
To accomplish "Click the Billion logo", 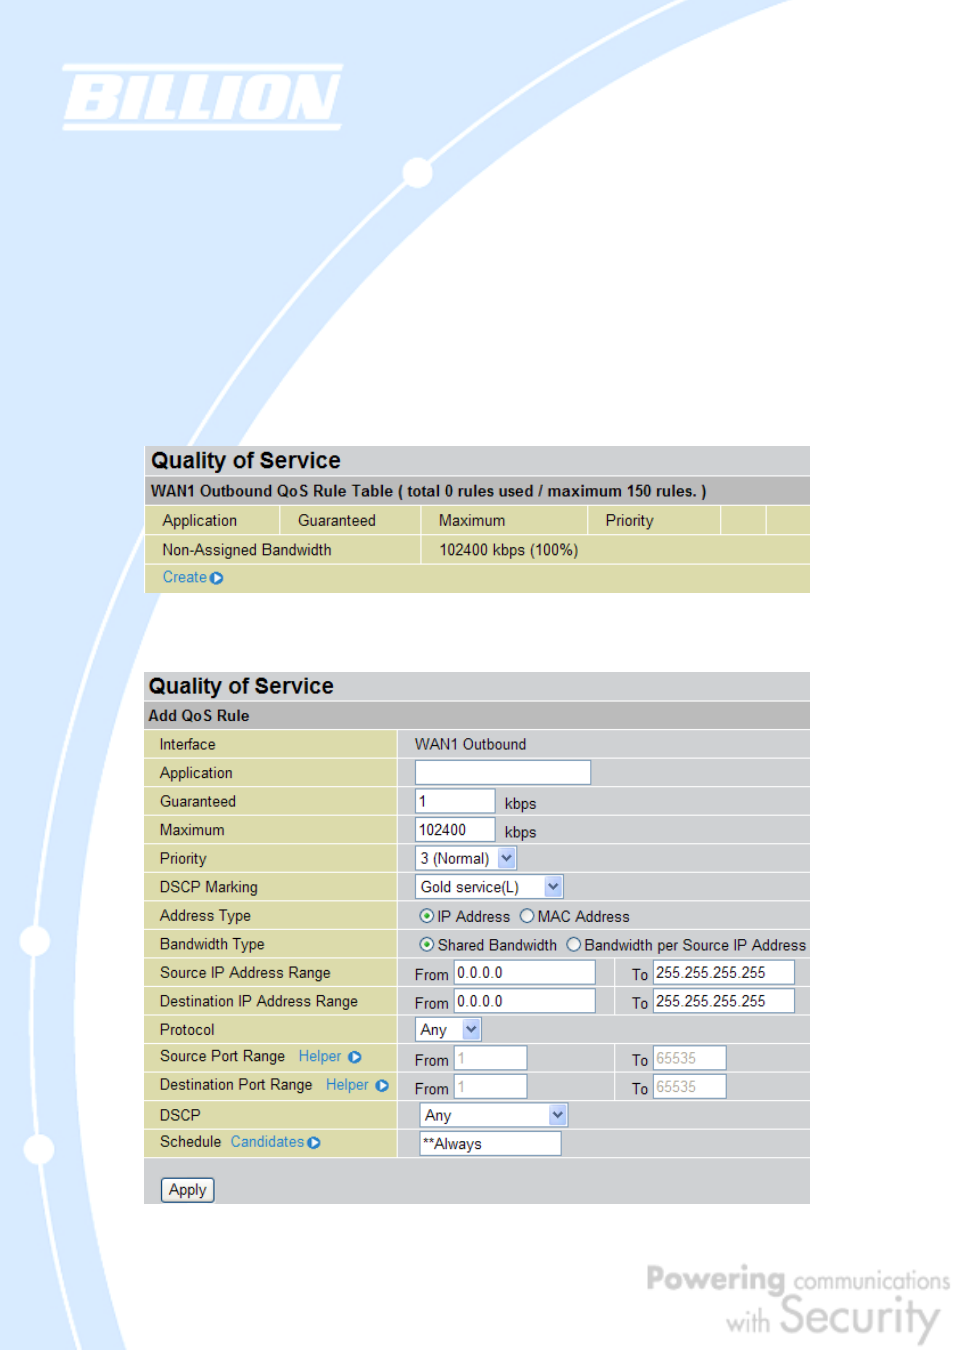I will 202,98.
